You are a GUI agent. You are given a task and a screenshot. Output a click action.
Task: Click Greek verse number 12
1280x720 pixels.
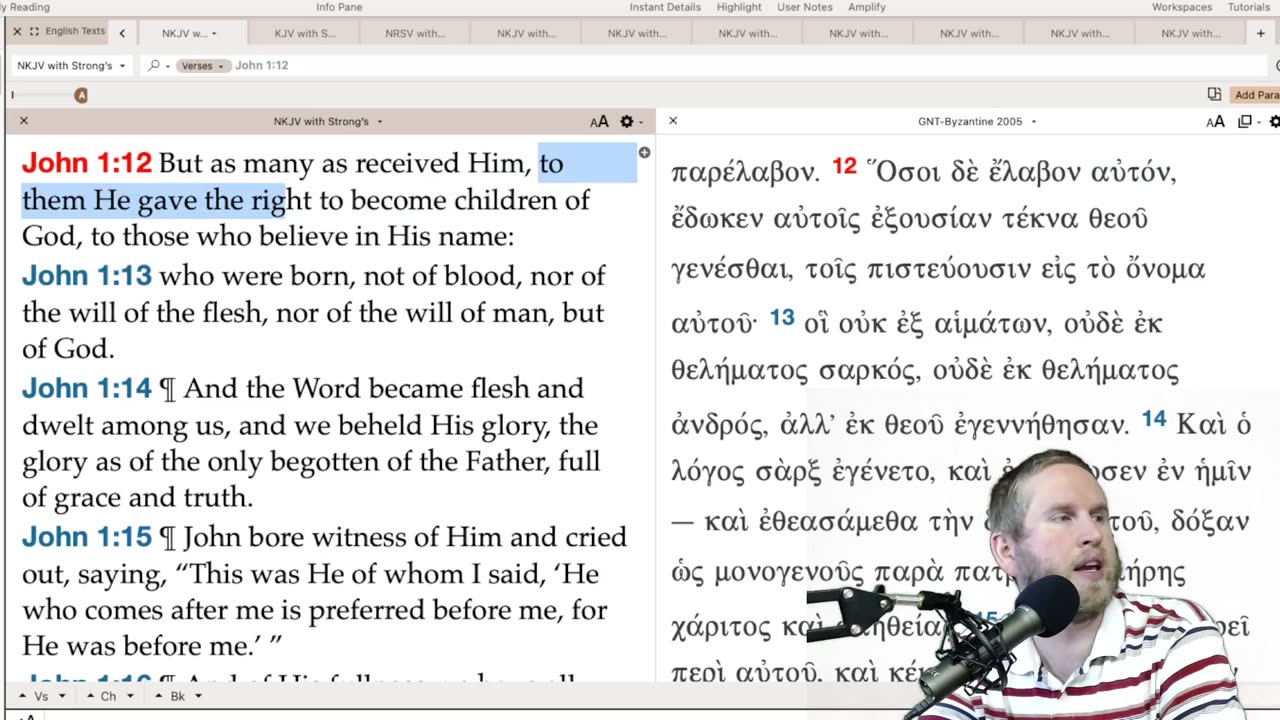845,166
